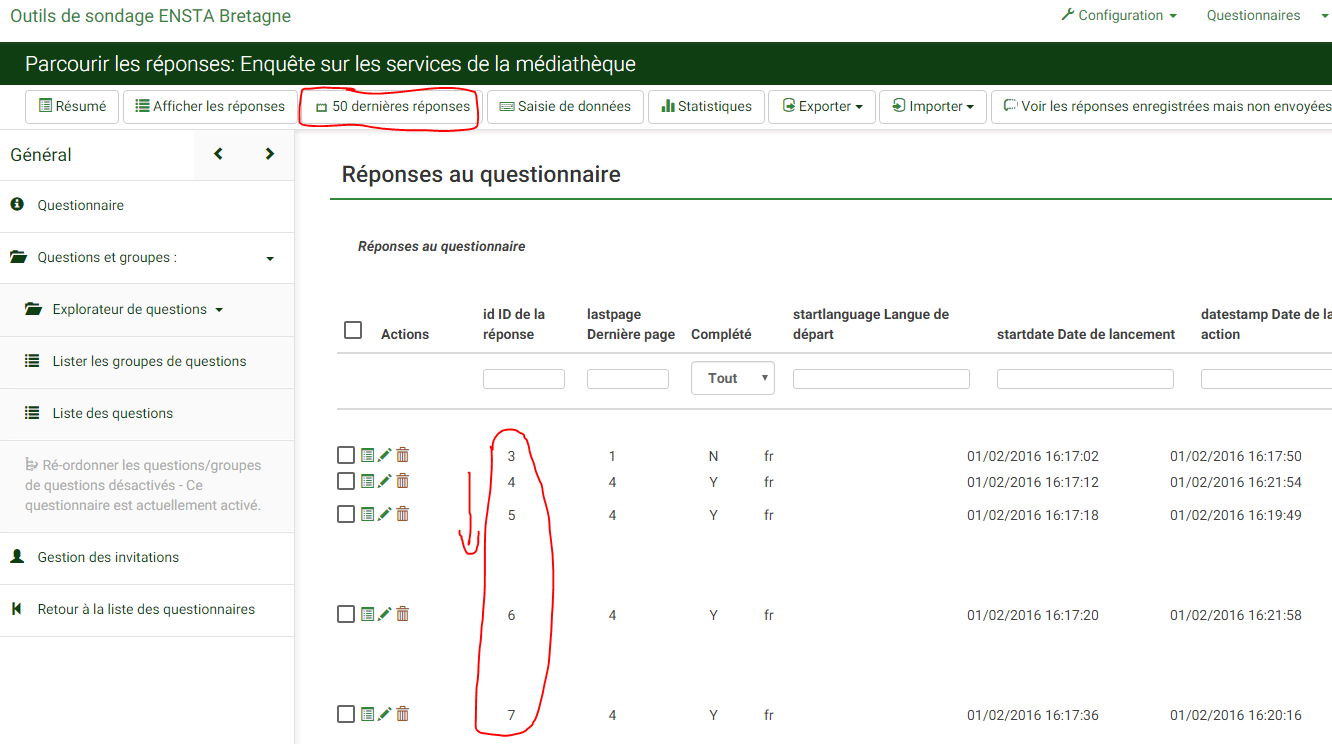Open the Questionnaires menu in top bar
Image resolution: width=1332 pixels, height=744 pixels.
click(1254, 16)
